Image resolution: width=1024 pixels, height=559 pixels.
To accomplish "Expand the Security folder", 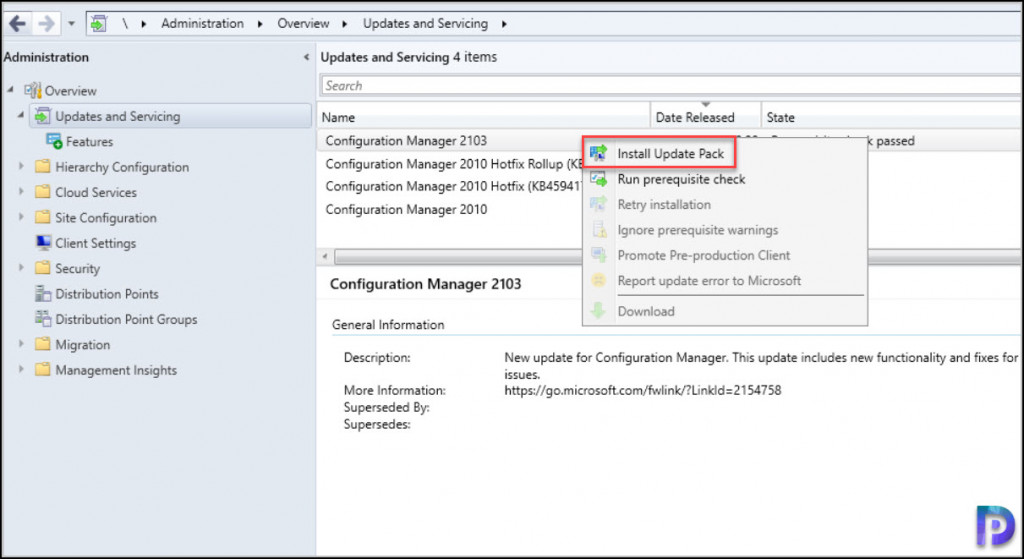I will [x=22, y=268].
